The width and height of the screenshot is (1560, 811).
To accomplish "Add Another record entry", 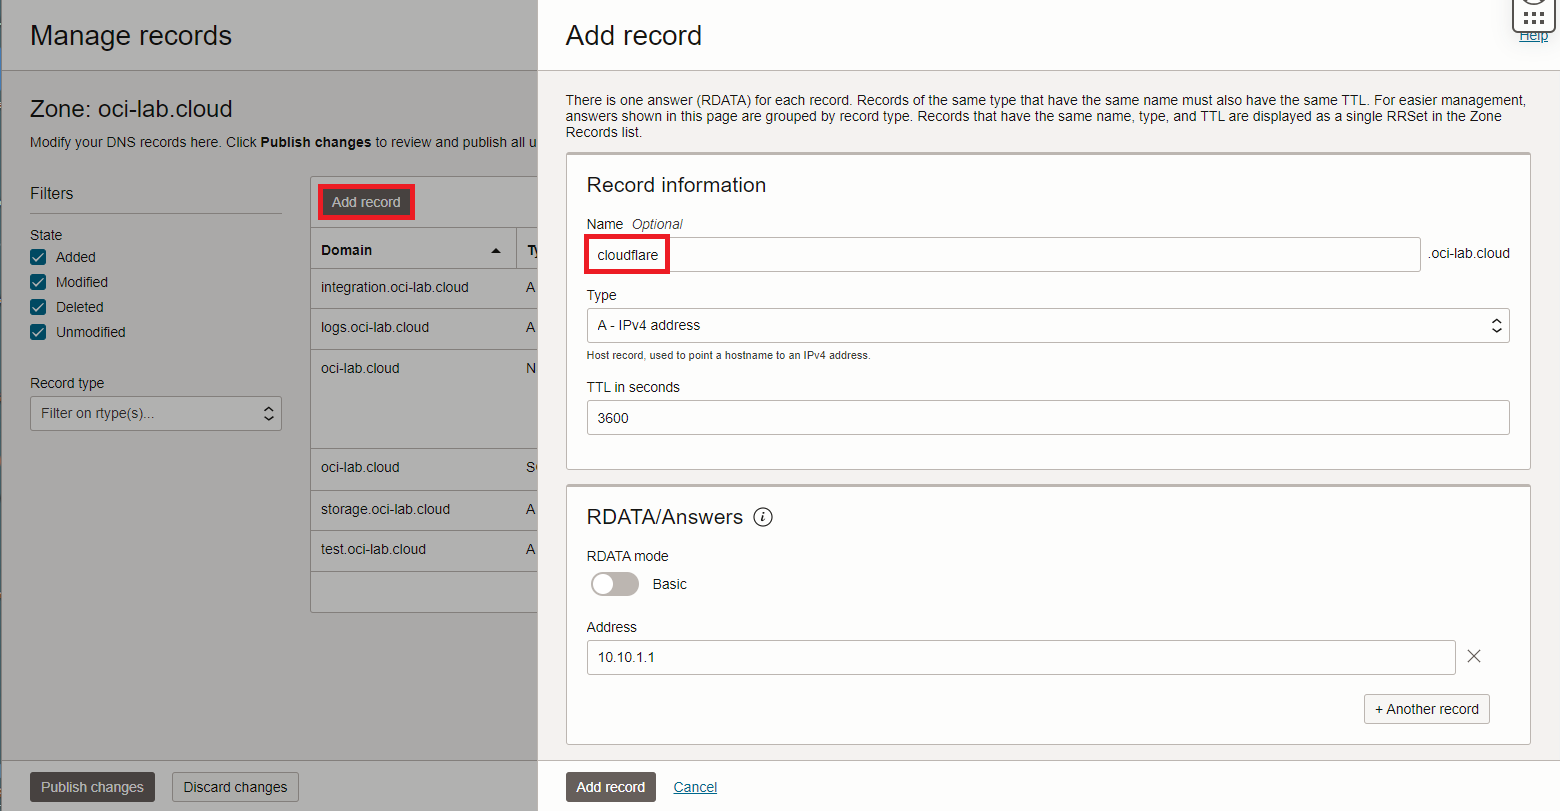I will click(1426, 709).
